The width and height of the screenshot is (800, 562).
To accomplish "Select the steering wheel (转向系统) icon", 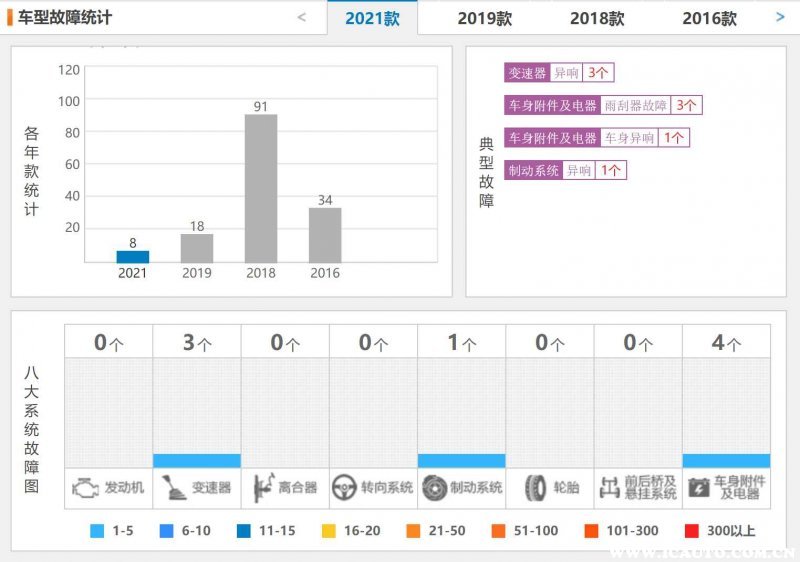I will point(345,488).
